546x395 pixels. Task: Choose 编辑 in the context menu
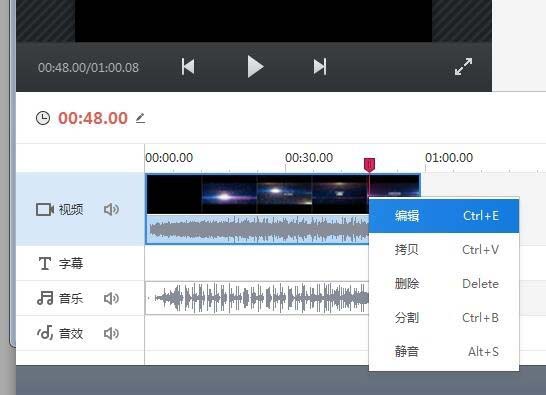point(444,216)
